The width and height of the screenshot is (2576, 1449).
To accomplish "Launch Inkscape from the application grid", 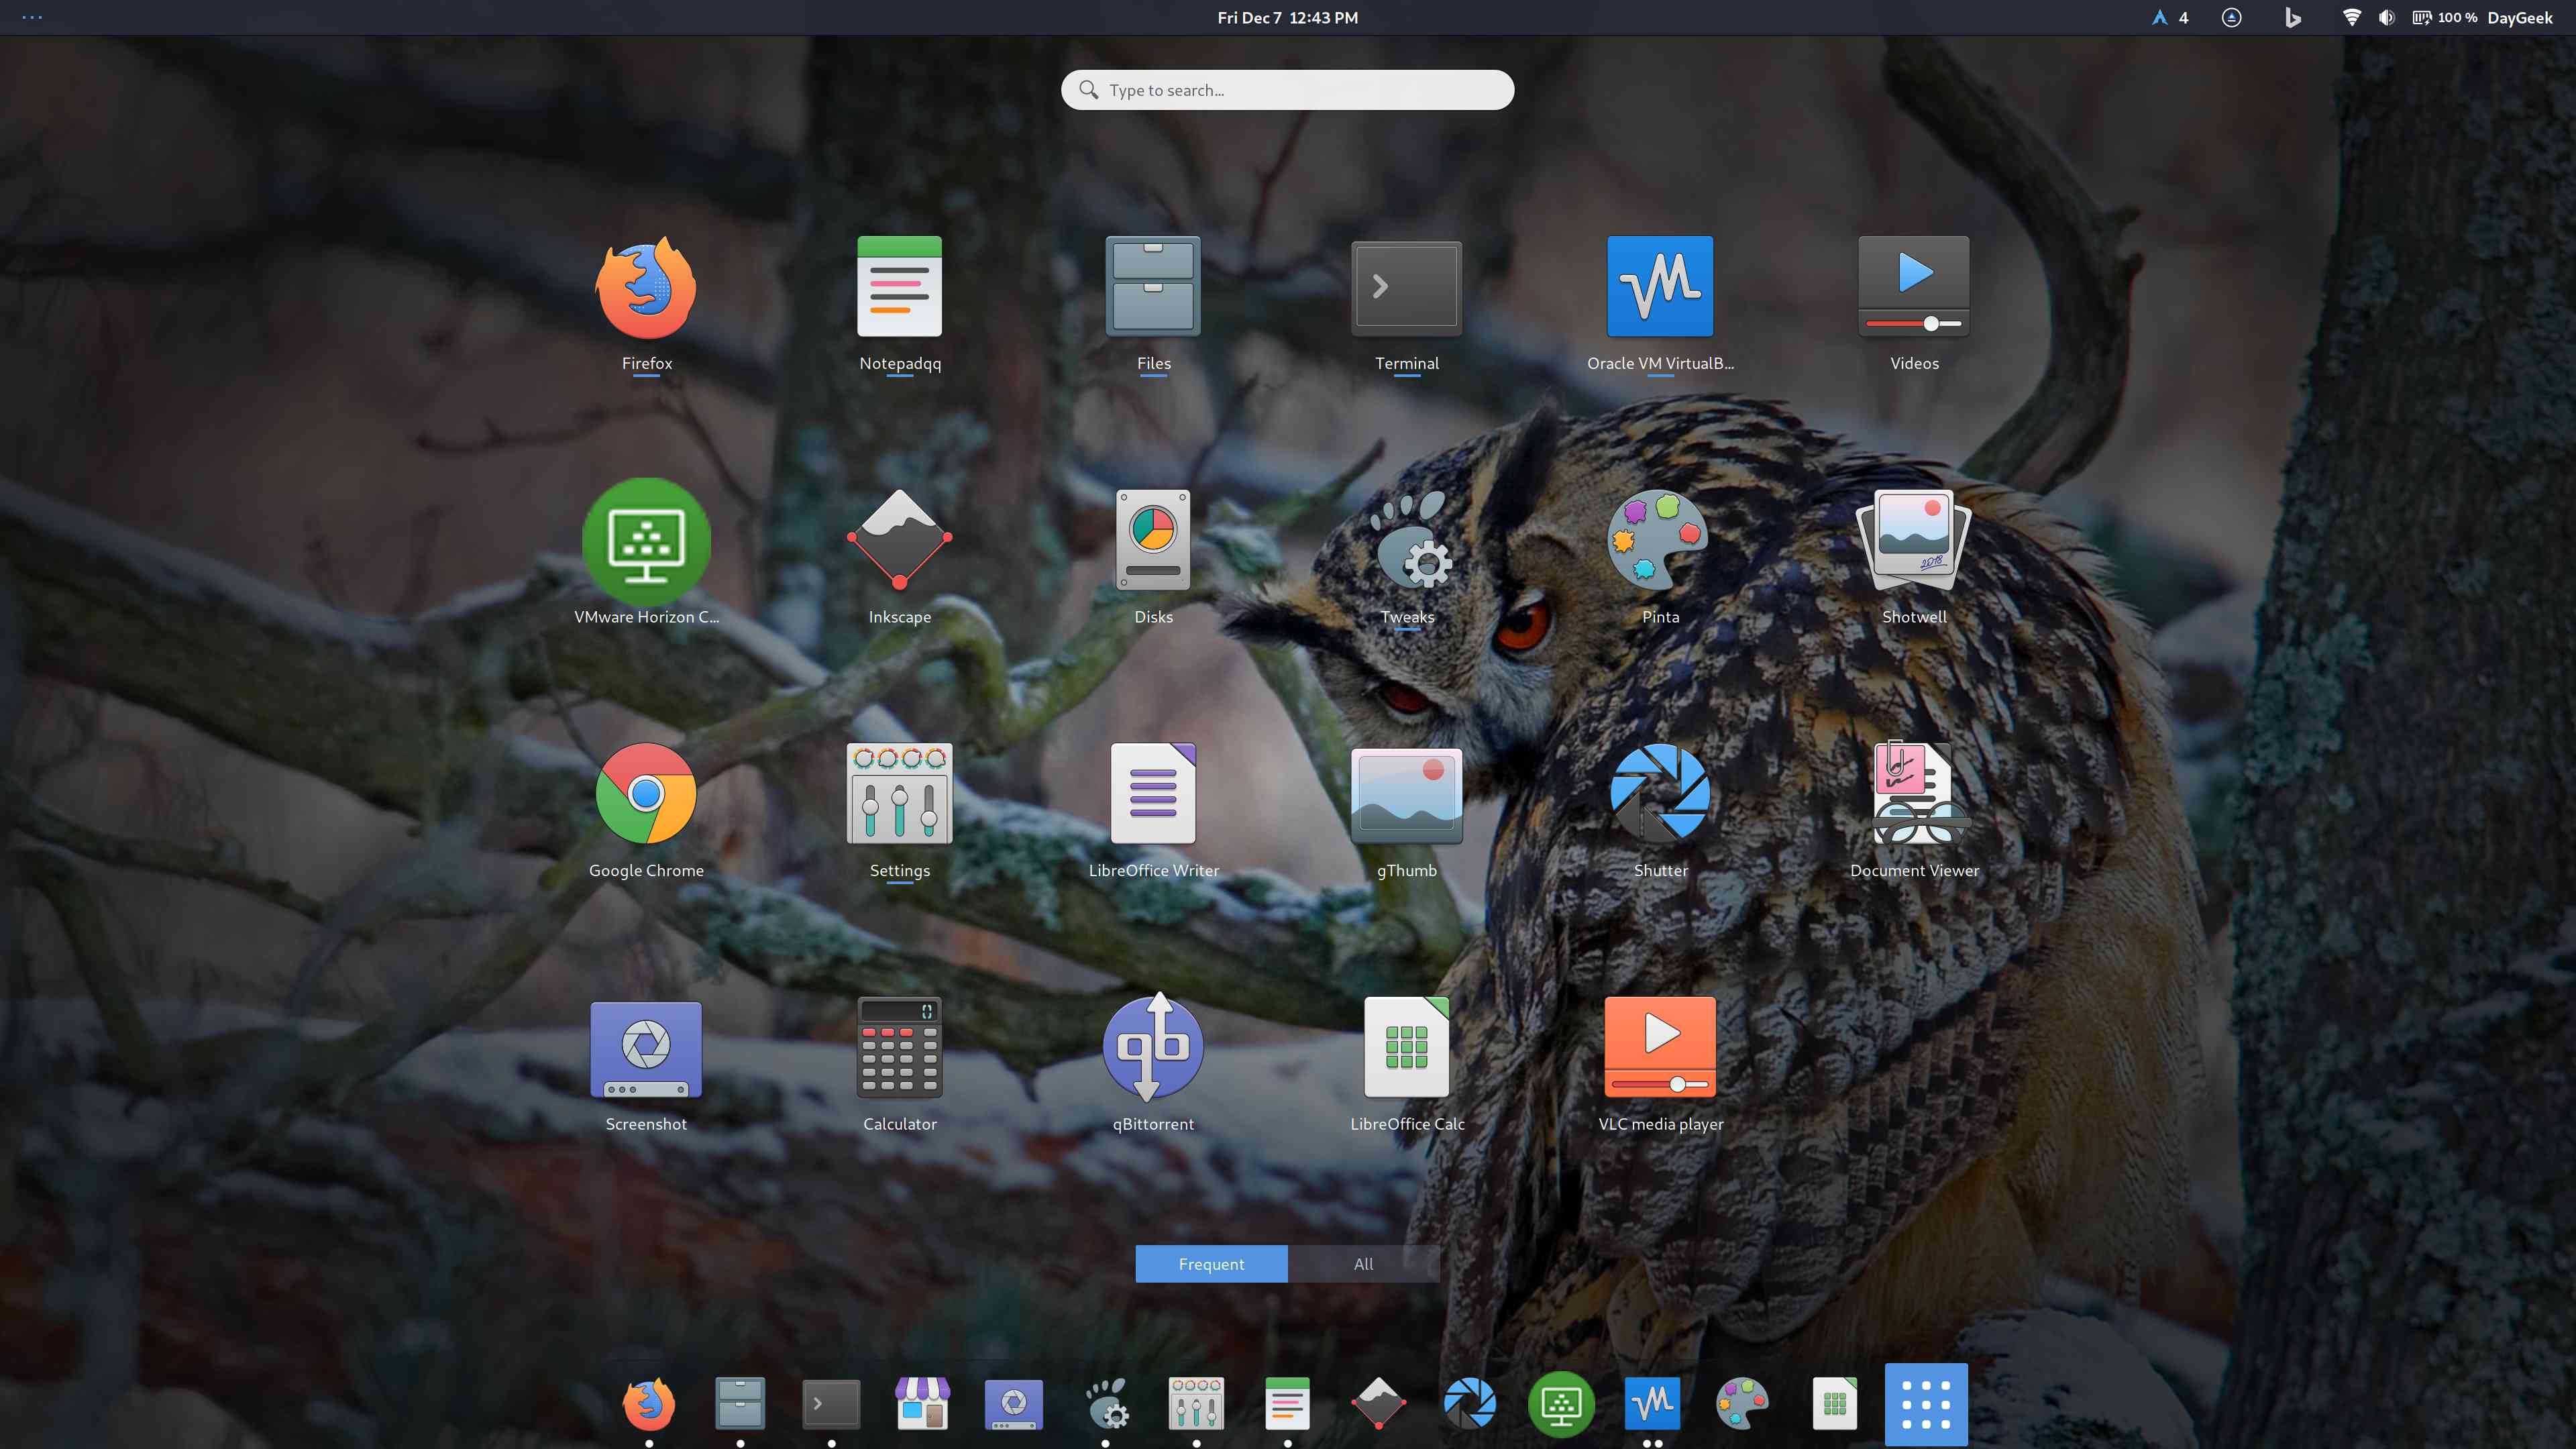I will [900, 557].
